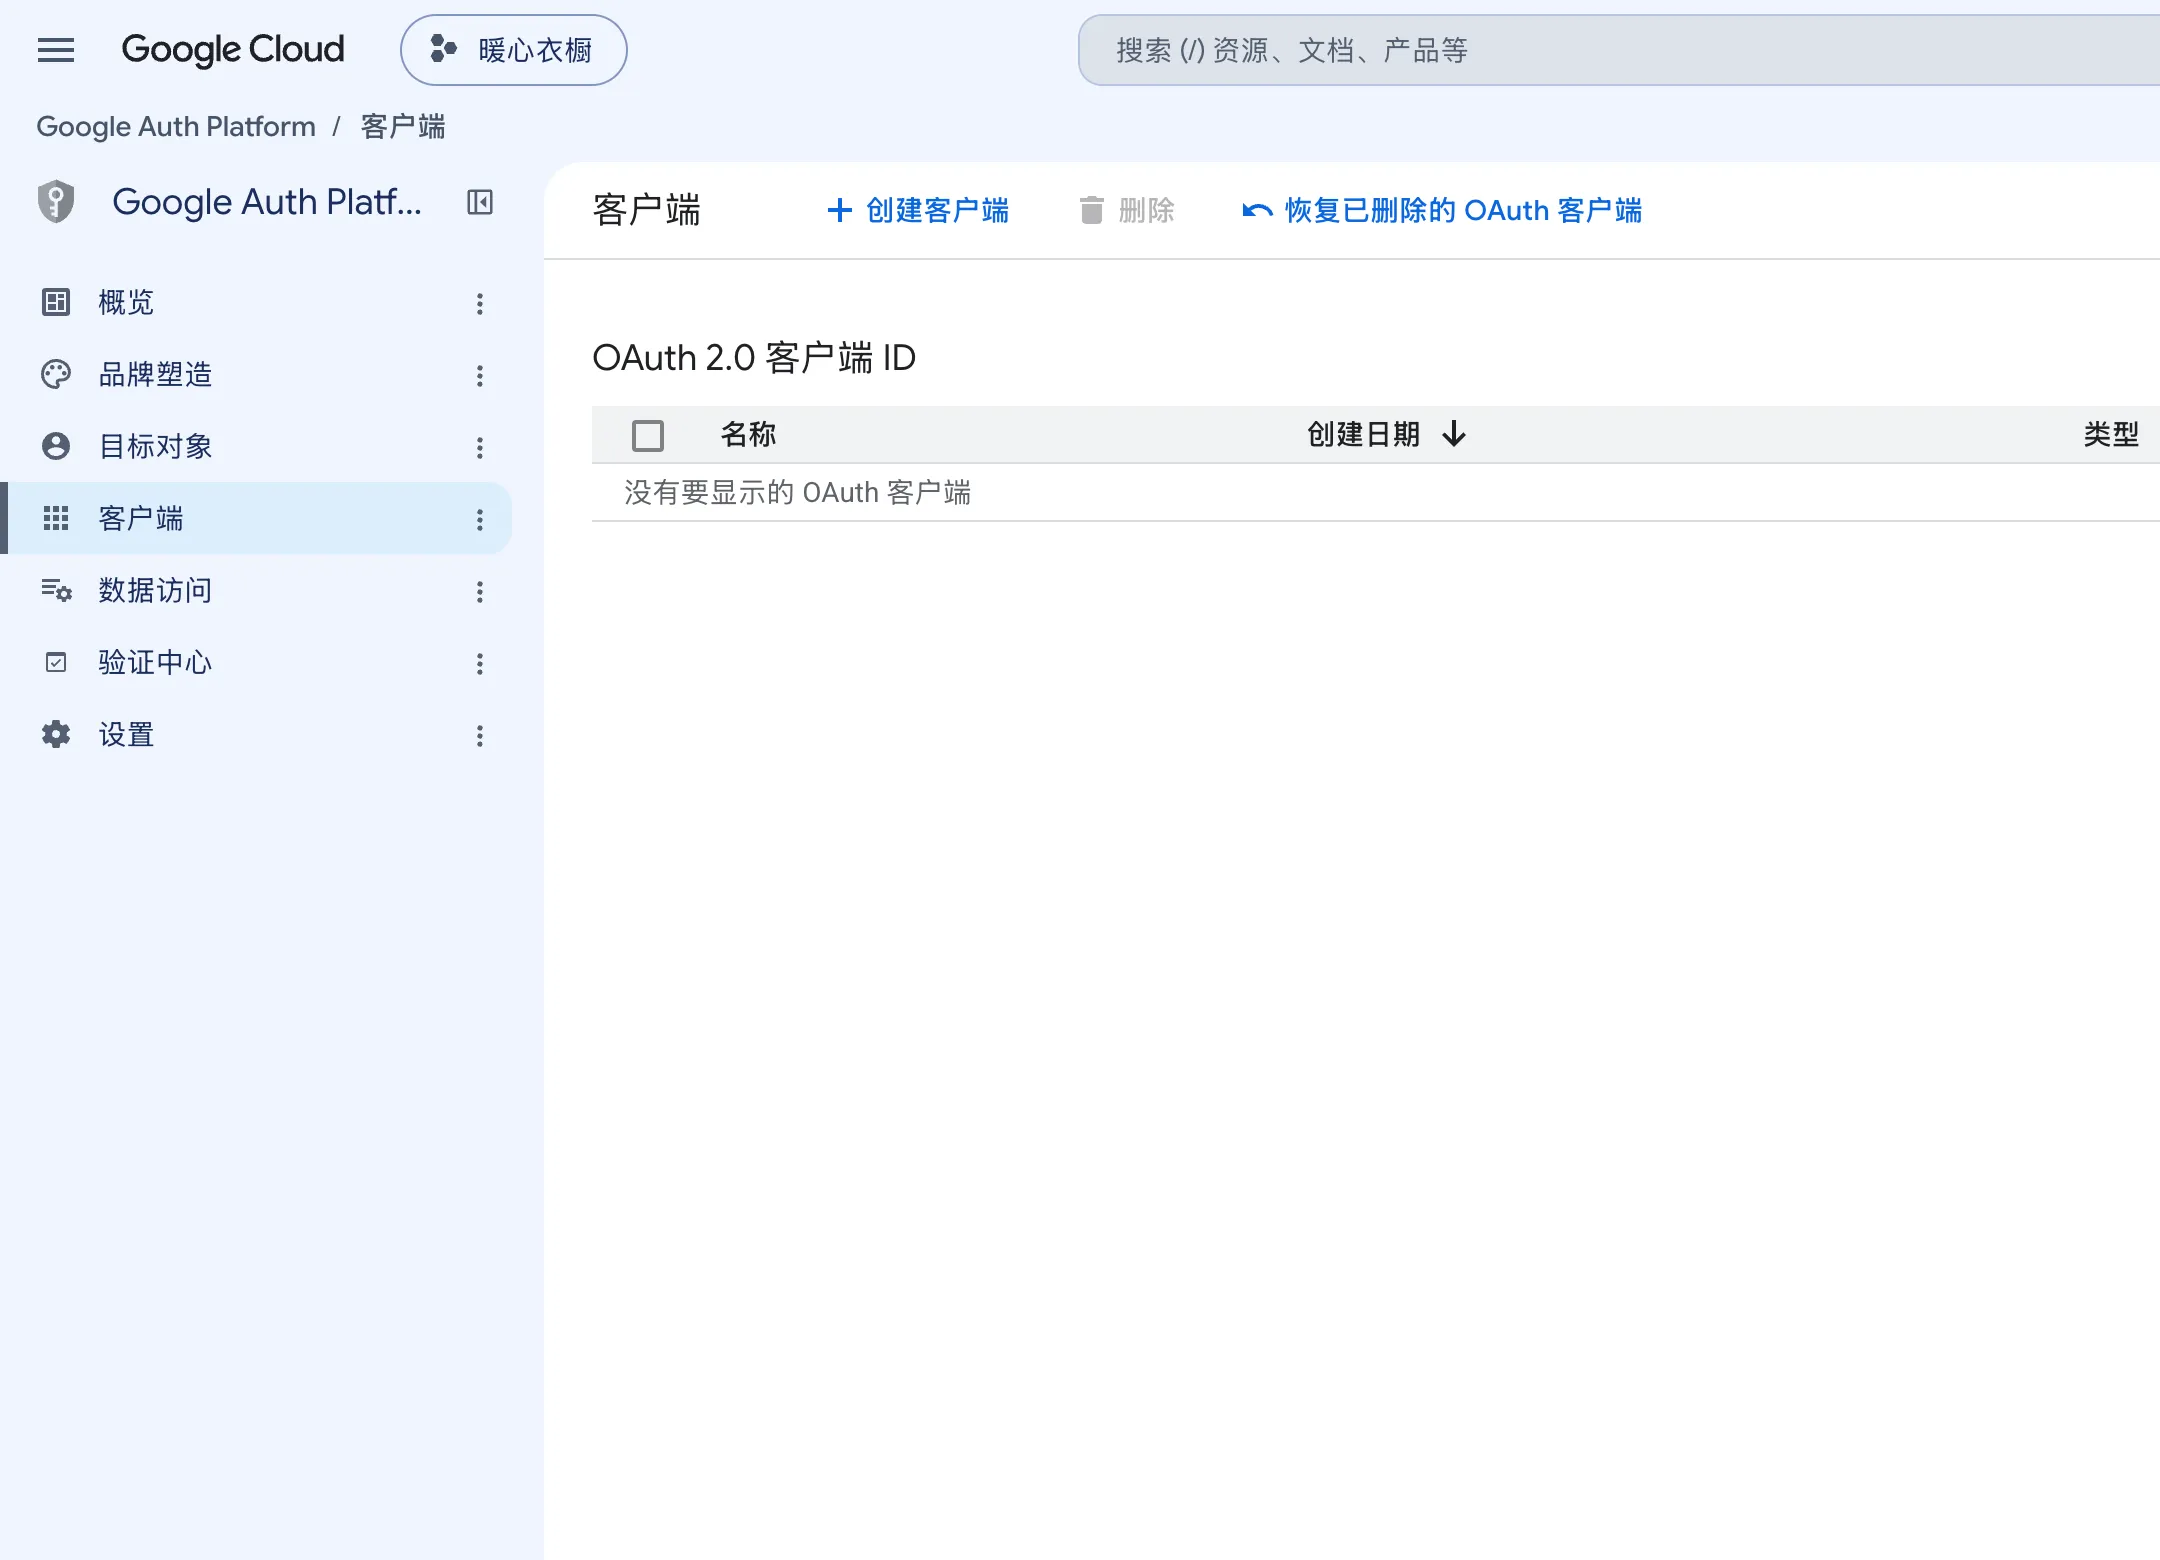Open the 暖心衣橱 project picker
This screenshot has height=1560, width=2160.
coord(514,50)
